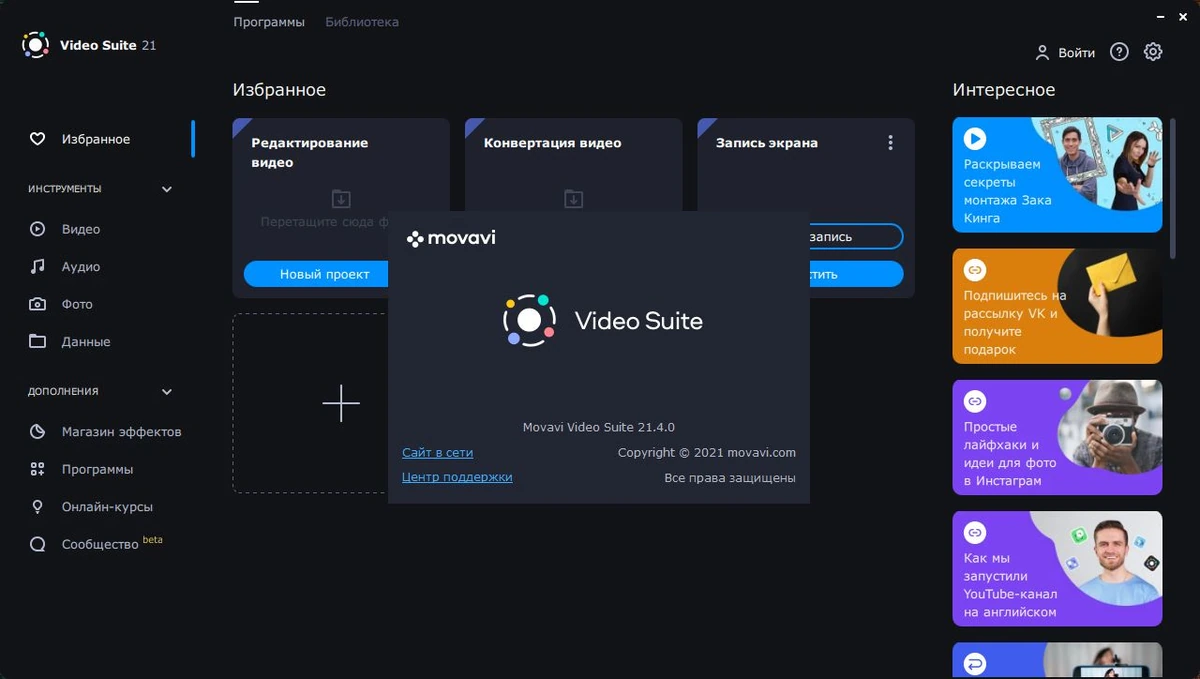This screenshot has height=679, width=1200.
Task: Click the scrollbar of Интересное panel
Action: [x=1173, y=187]
